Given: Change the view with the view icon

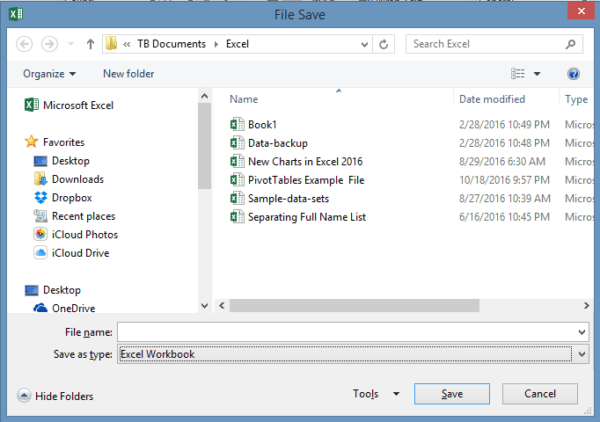Looking at the screenshot, I should [x=518, y=73].
